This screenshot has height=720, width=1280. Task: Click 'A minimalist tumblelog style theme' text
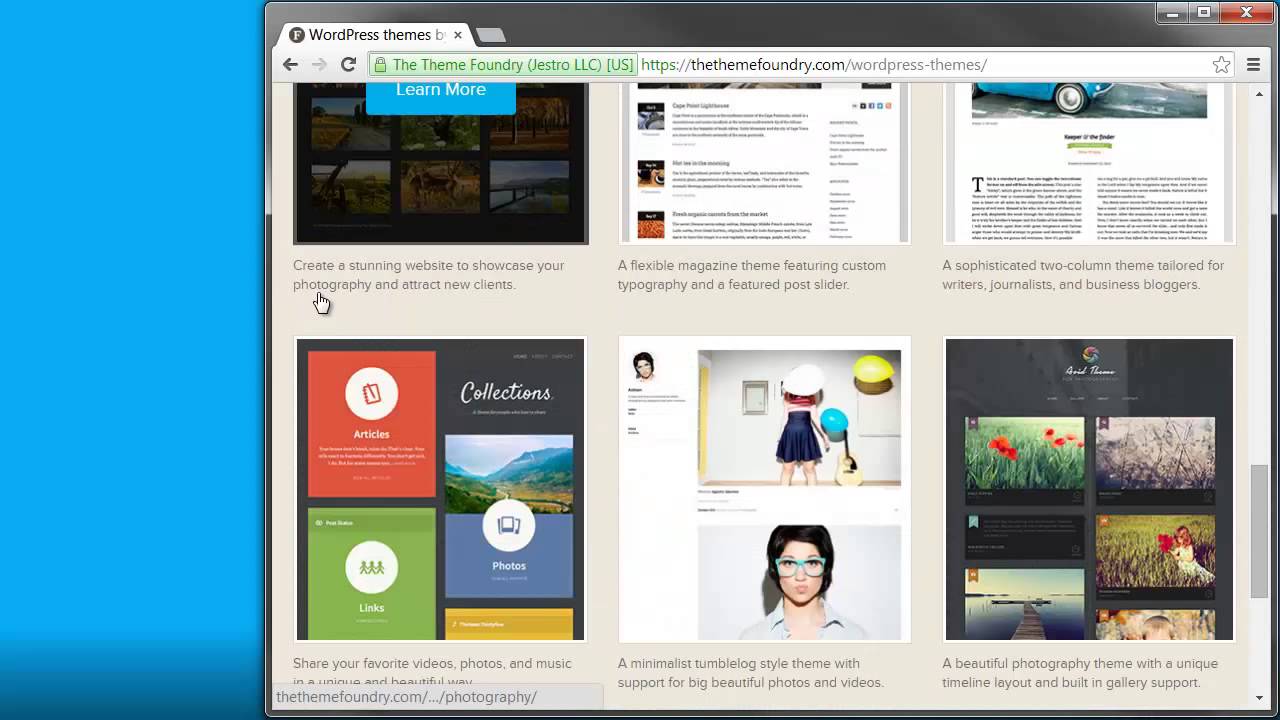click(750, 673)
